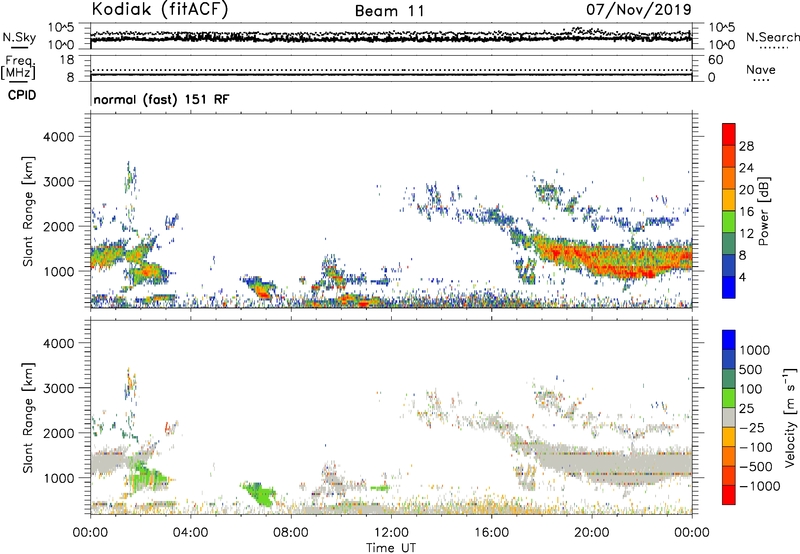This screenshot has width=800, height=554.
Task: Click the date '07/Nov/2019'
Action: click(639, 10)
